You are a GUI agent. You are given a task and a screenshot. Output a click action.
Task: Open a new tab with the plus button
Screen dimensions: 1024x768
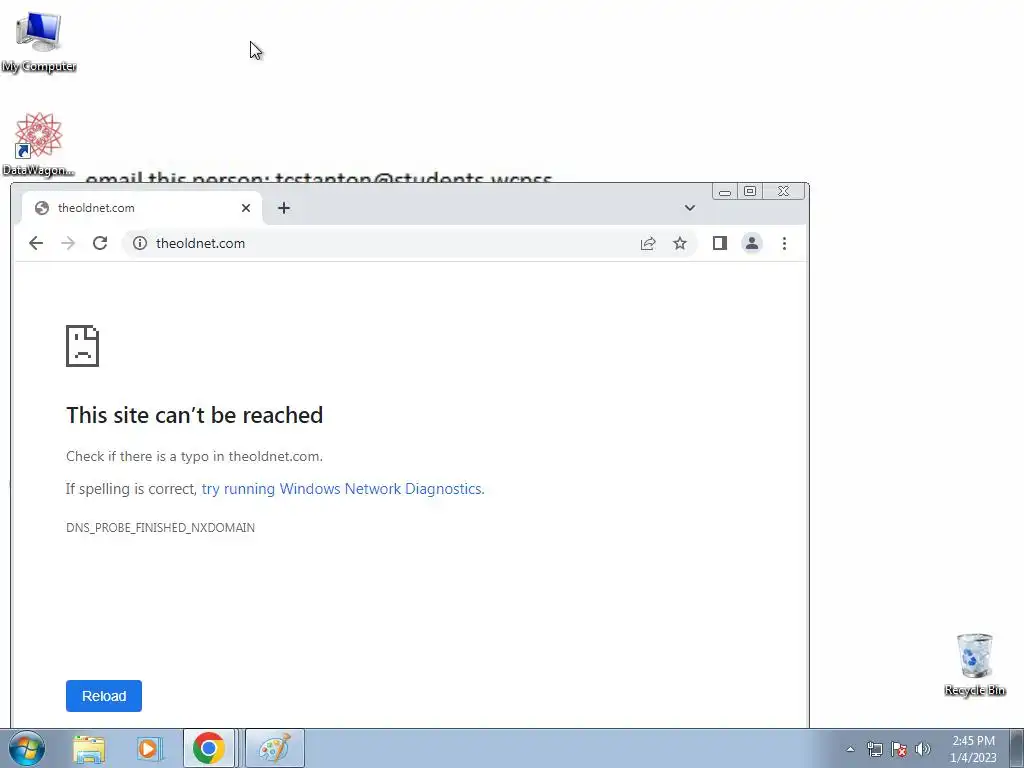(x=283, y=208)
